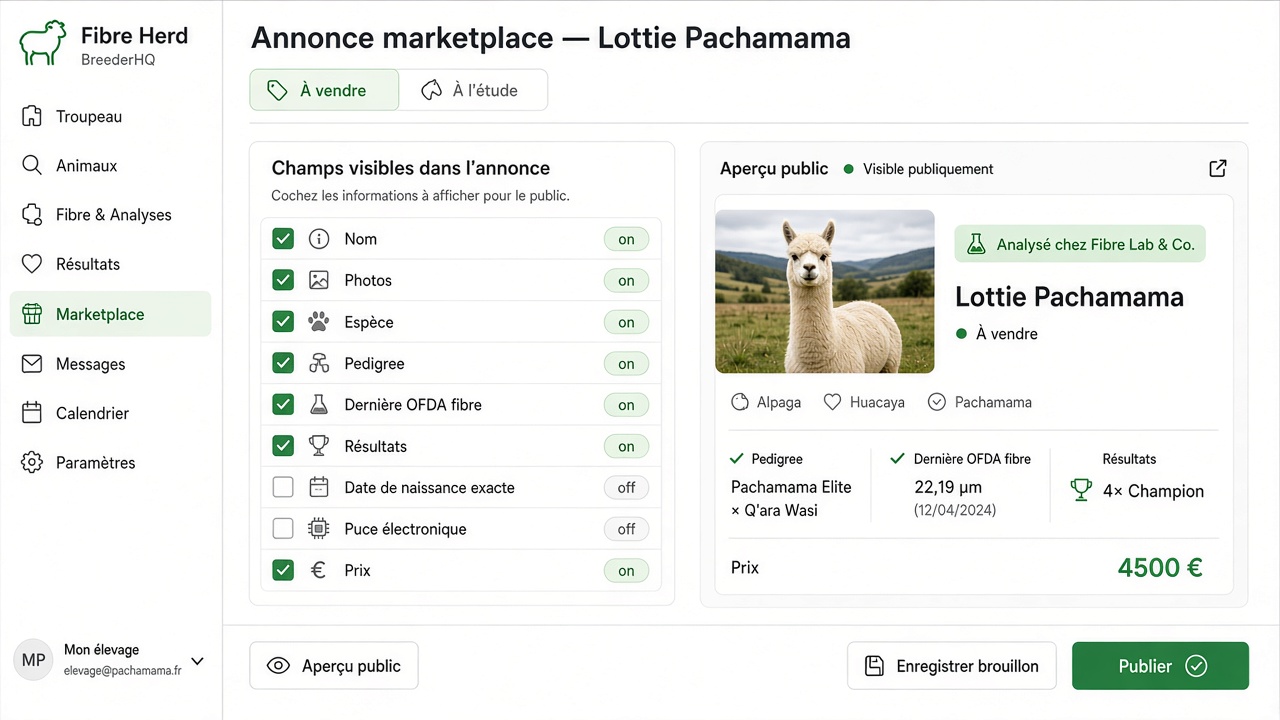1280x720 pixels.
Task: Click the euro icon beside Prix
Action: coord(319,570)
